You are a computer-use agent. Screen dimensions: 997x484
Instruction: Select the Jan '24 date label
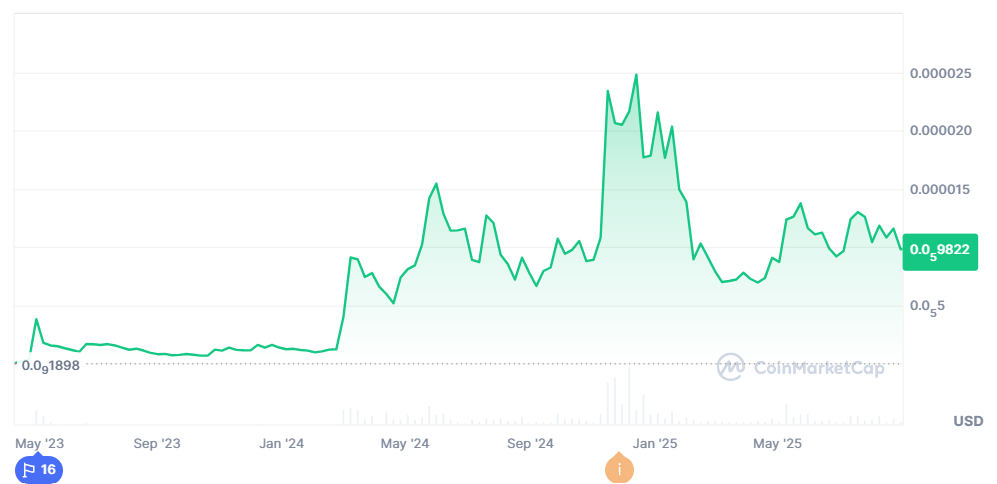click(282, 443)
